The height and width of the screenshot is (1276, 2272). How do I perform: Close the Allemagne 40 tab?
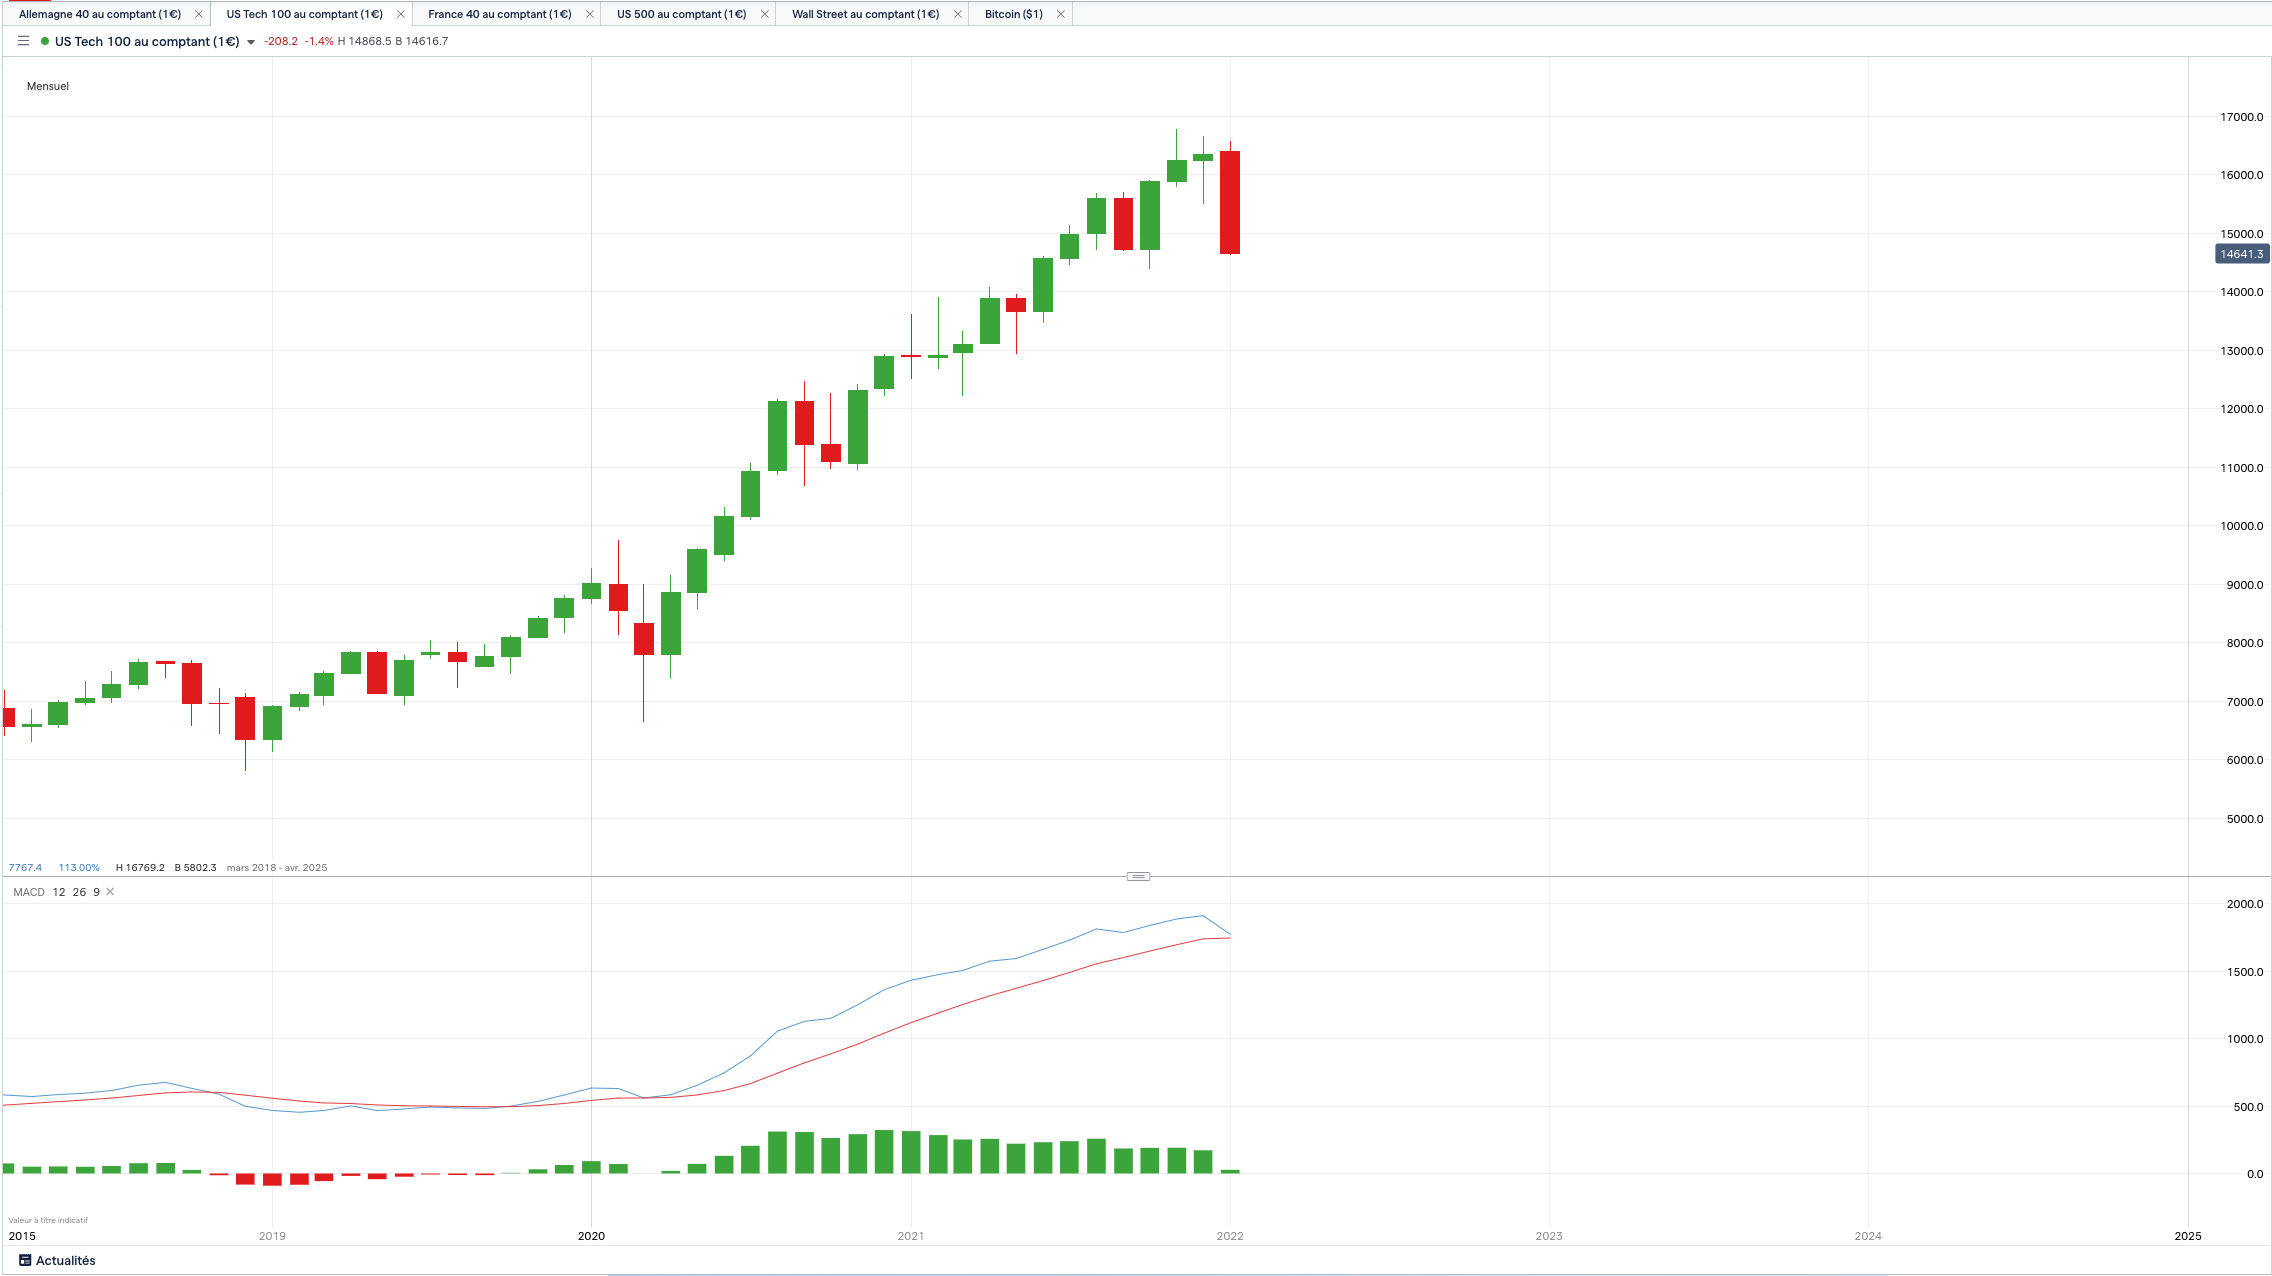tap(198, 14)
